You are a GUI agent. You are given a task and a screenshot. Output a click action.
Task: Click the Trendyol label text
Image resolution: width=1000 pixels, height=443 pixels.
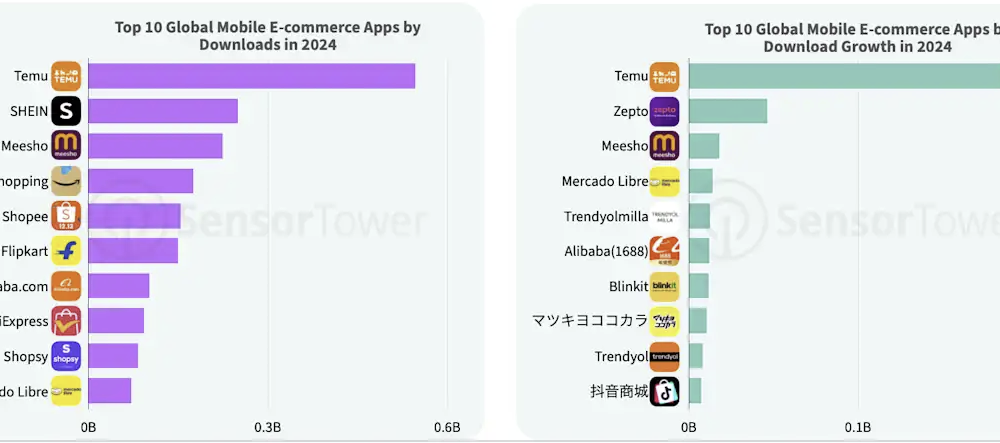coord(621,356)
